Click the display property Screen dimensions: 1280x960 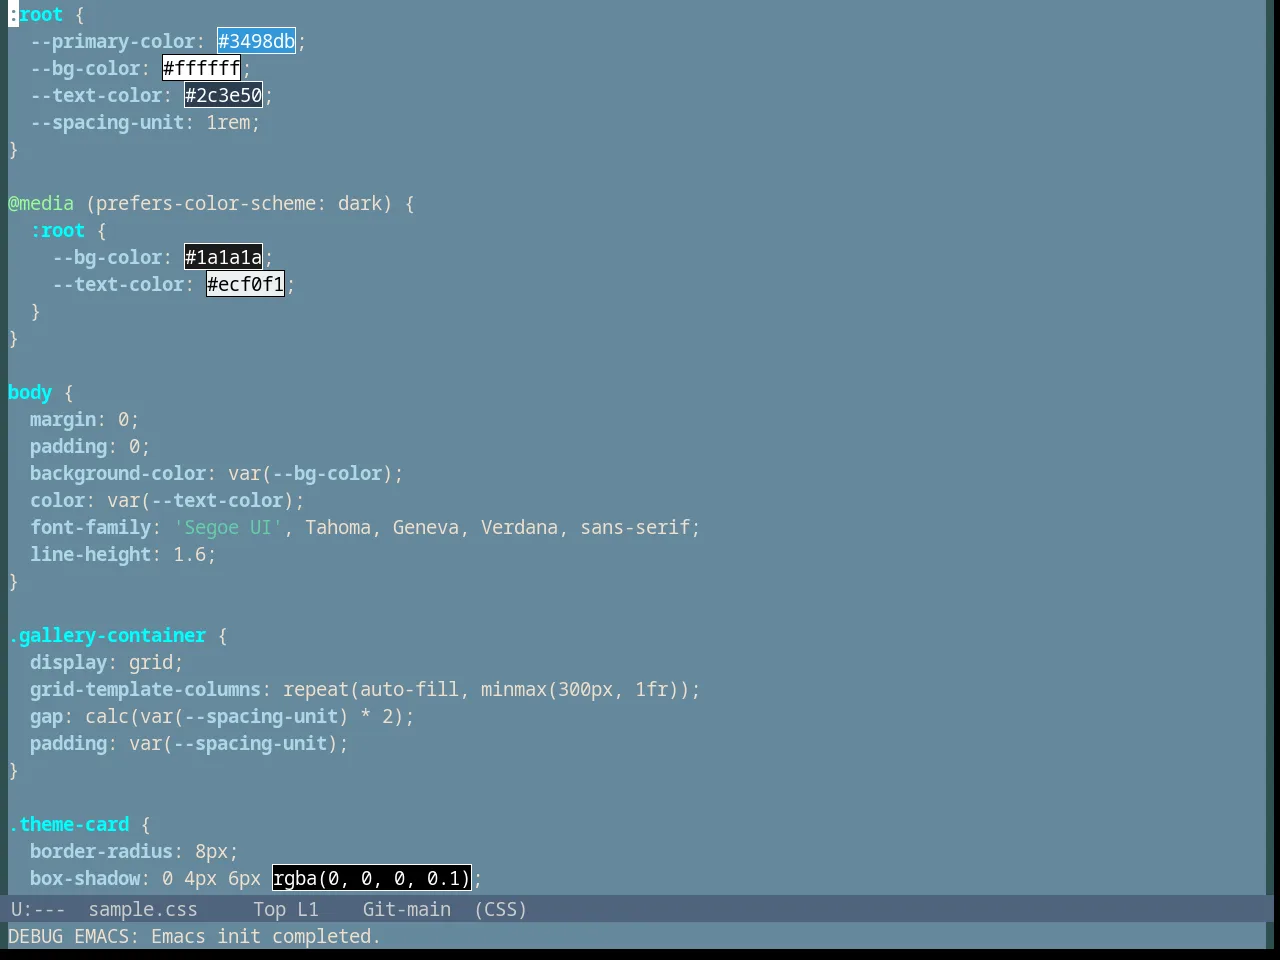pyautogui.click(x=69, y=662)
